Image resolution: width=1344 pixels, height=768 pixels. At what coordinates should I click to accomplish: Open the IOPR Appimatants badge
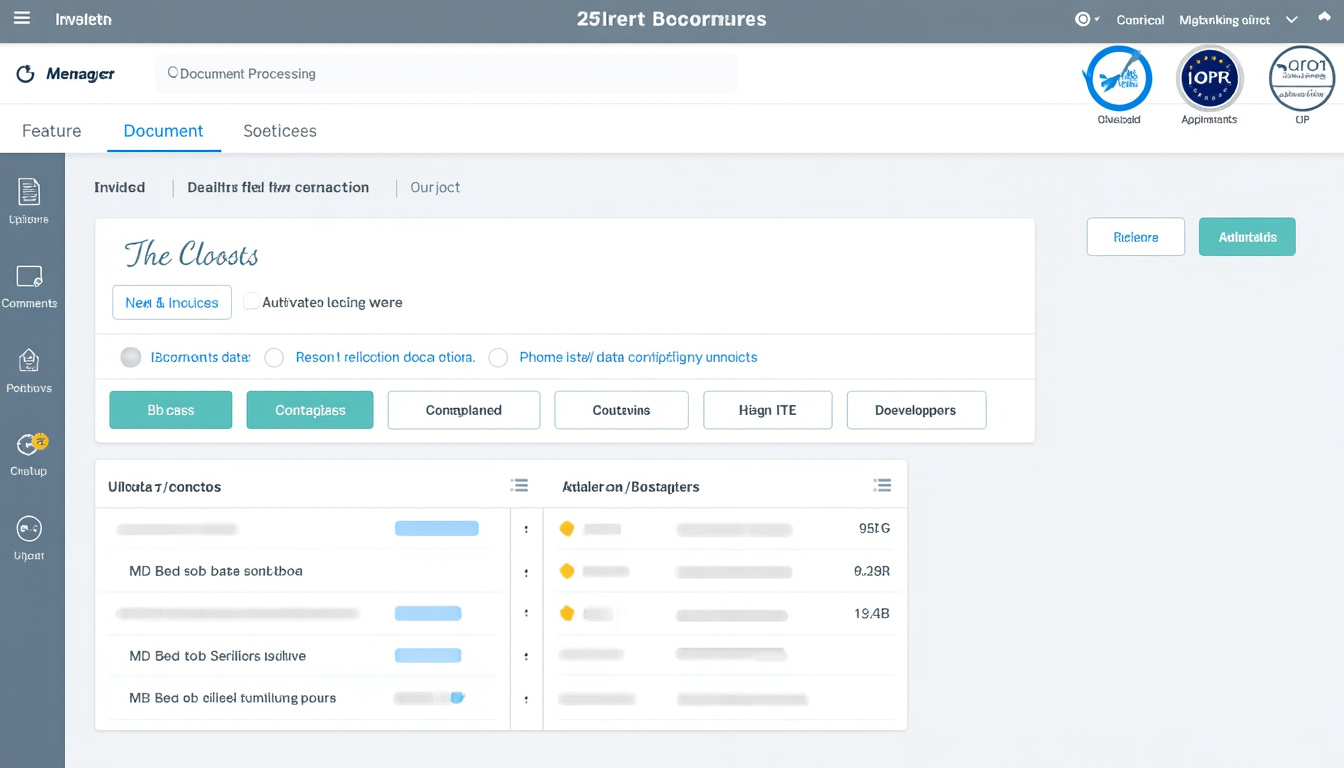[x=1209, y=78]
